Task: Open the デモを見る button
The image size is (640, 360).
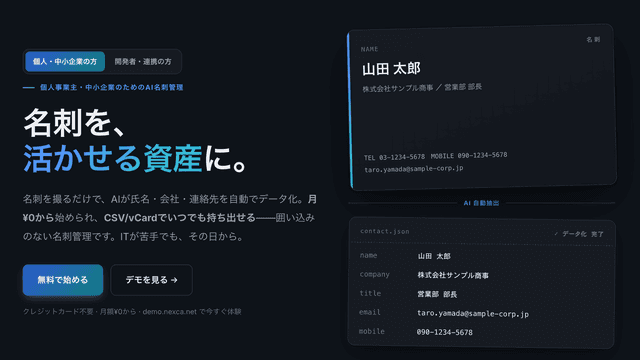Action: 151,280
